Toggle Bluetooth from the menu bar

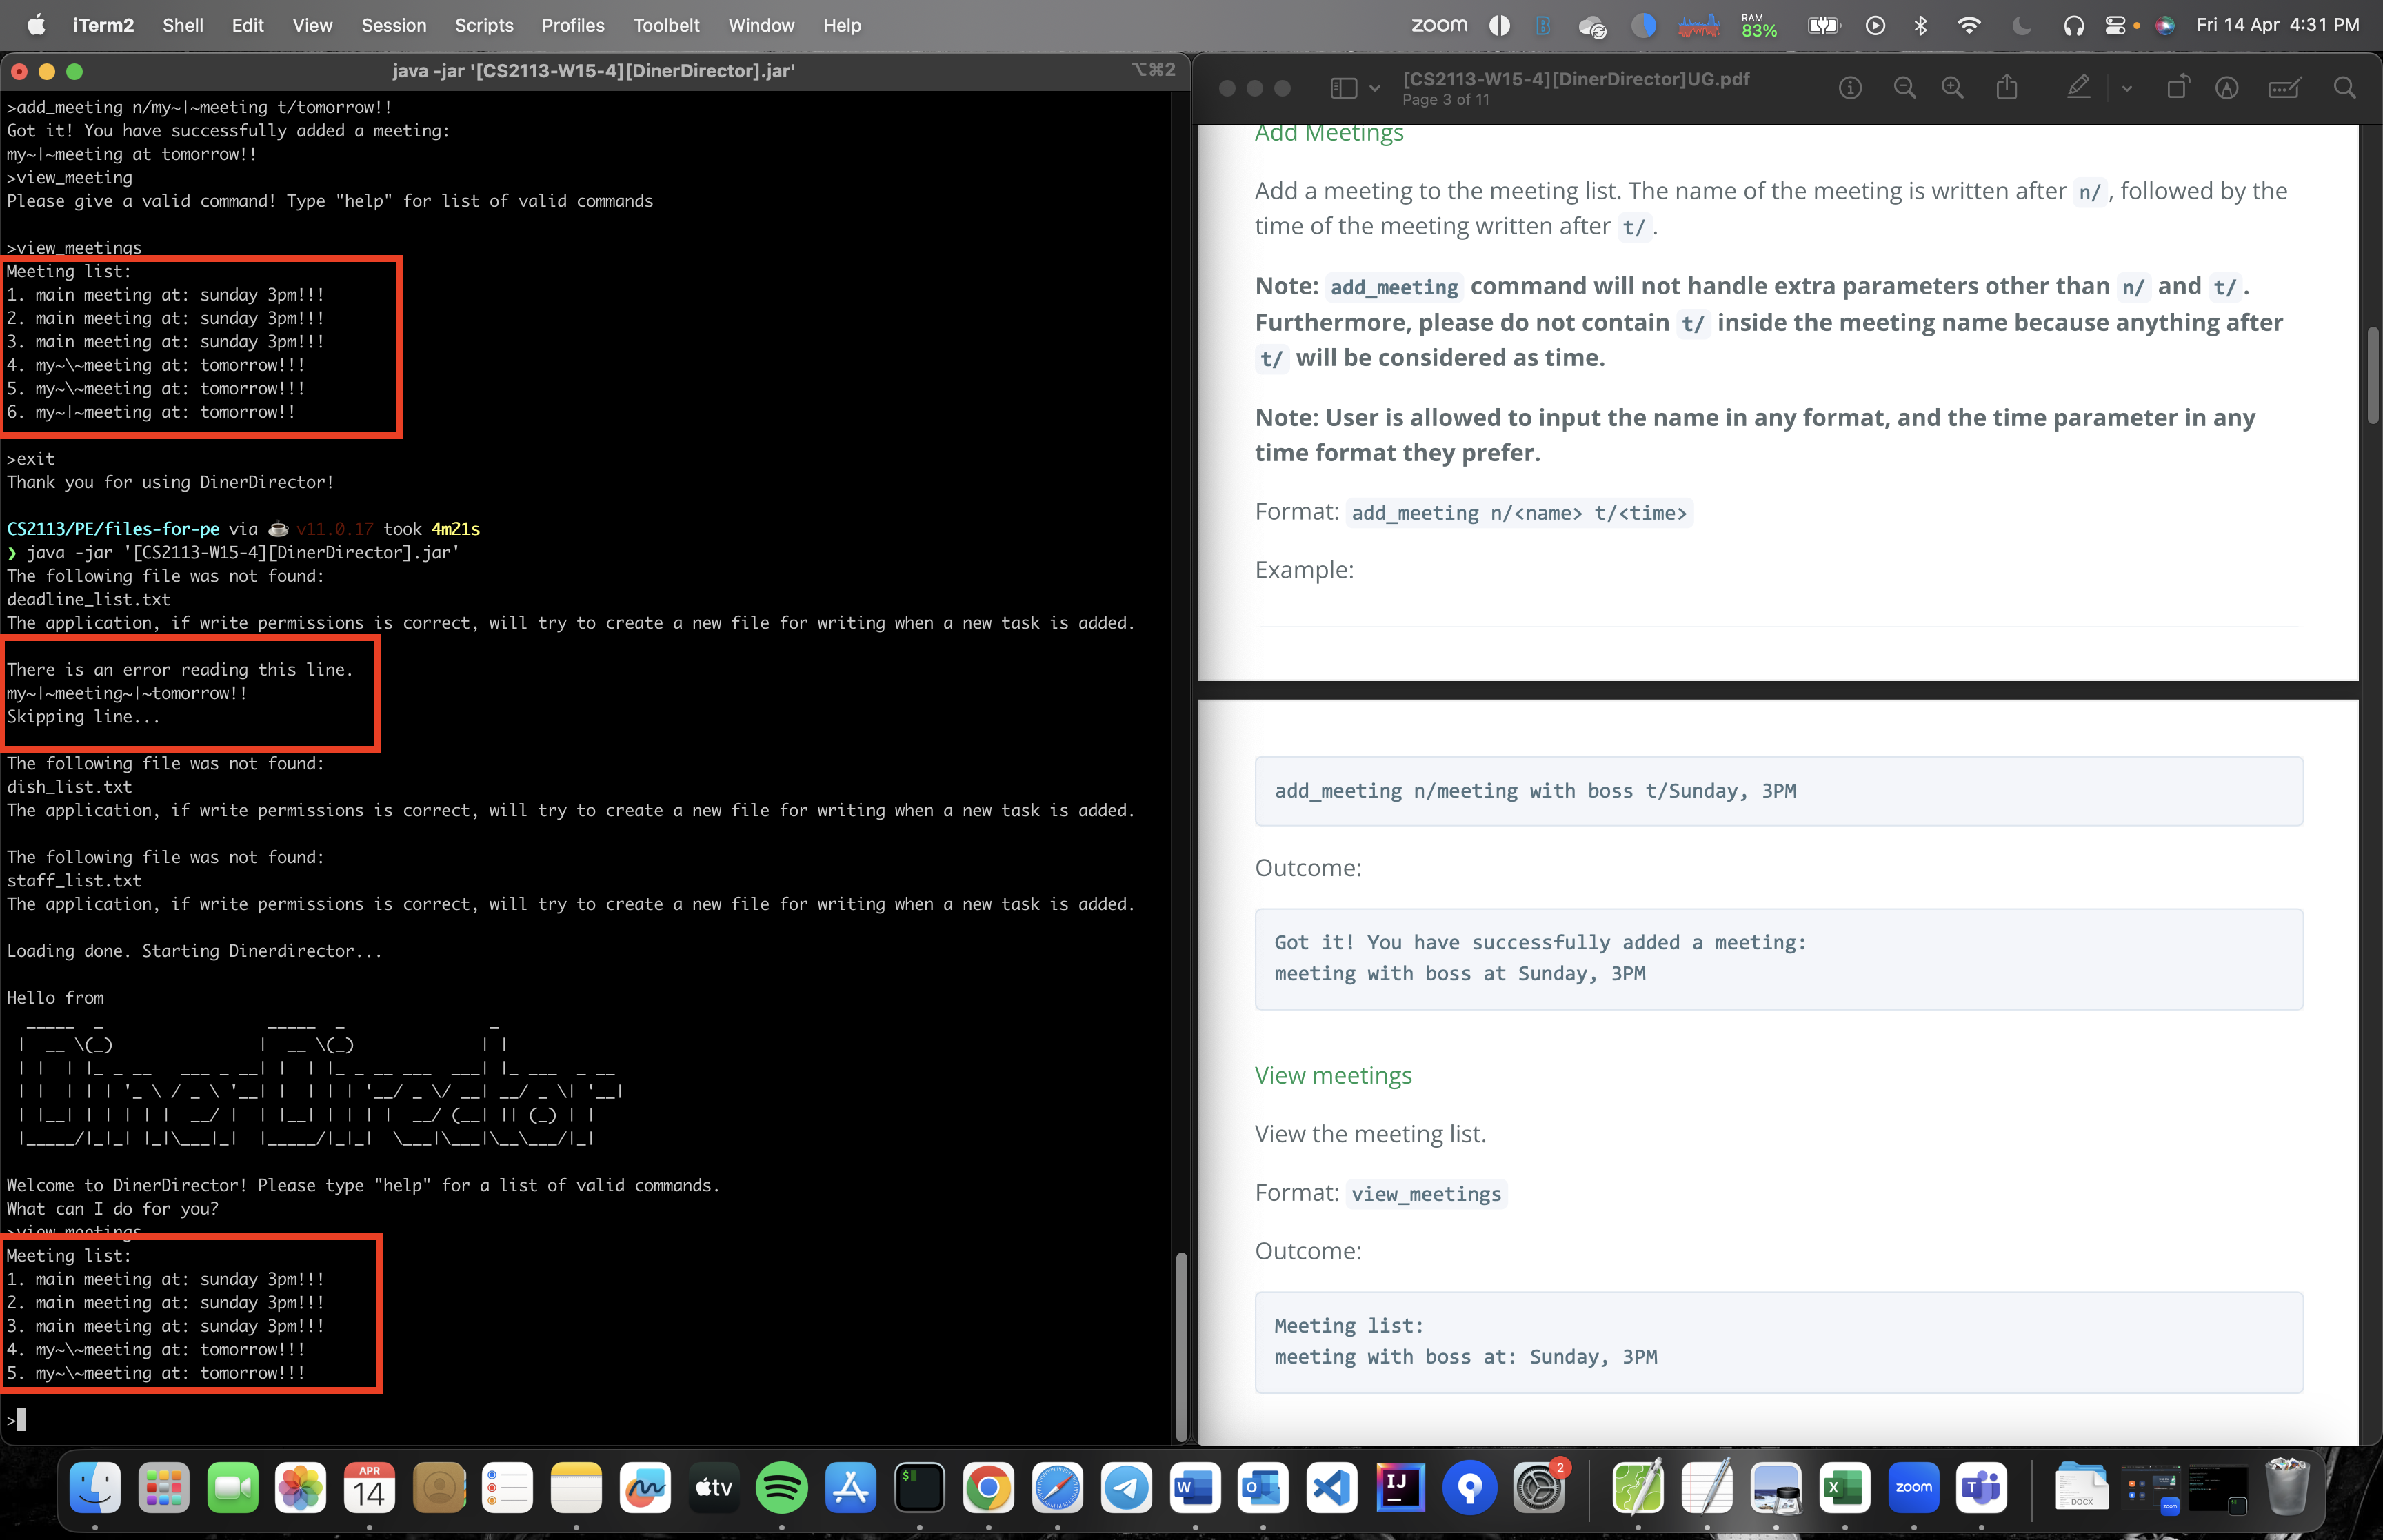[1920, 26]
